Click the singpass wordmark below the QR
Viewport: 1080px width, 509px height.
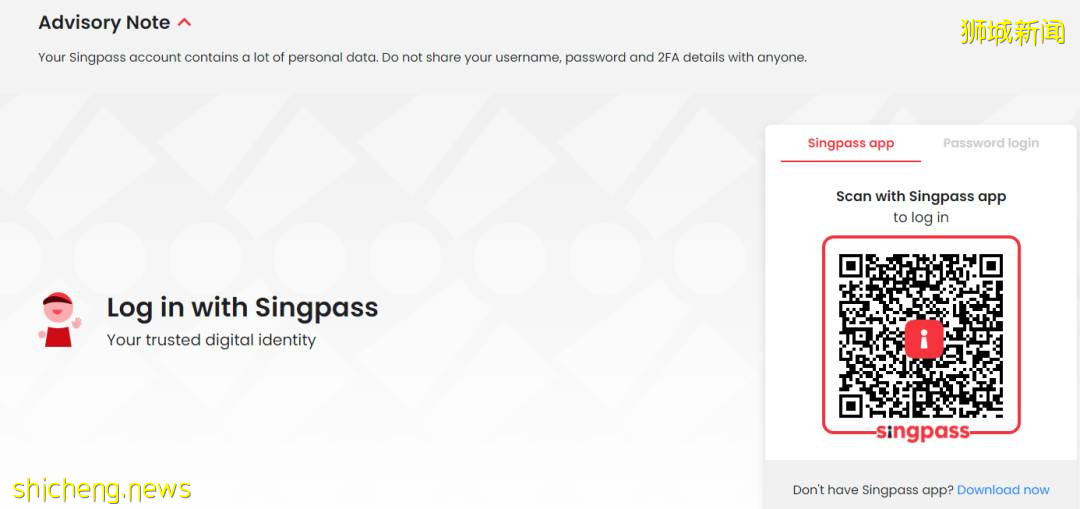tap(922, 432)
